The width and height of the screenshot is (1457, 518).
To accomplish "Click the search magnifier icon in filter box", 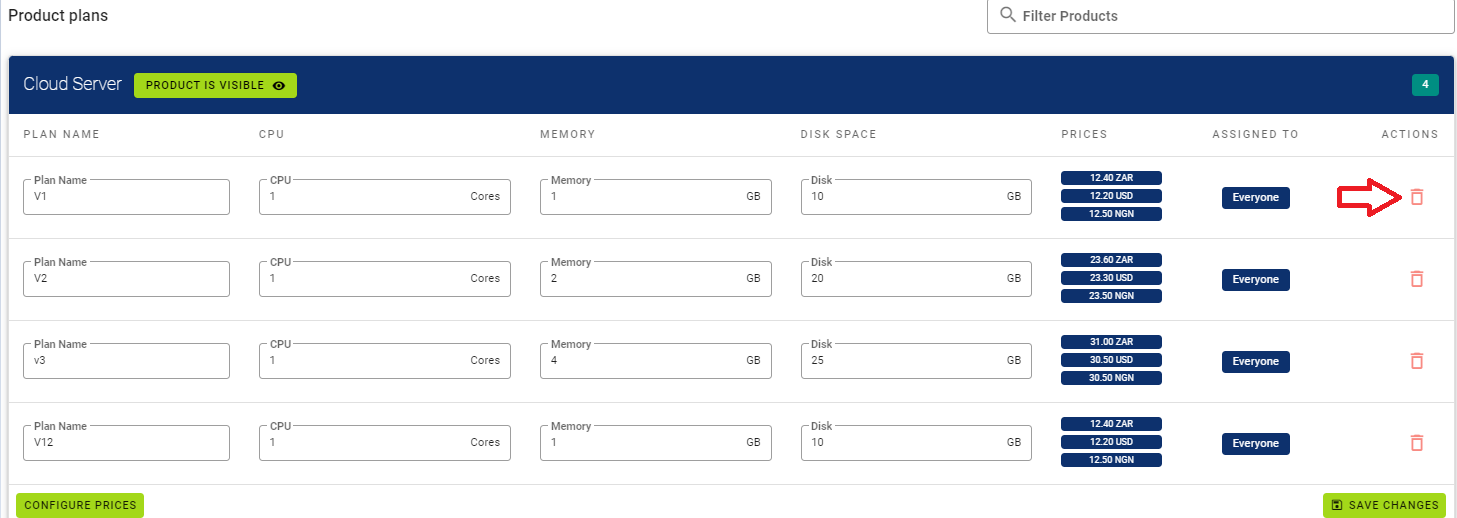I will pyautogui.click(x=1008, y=16).
